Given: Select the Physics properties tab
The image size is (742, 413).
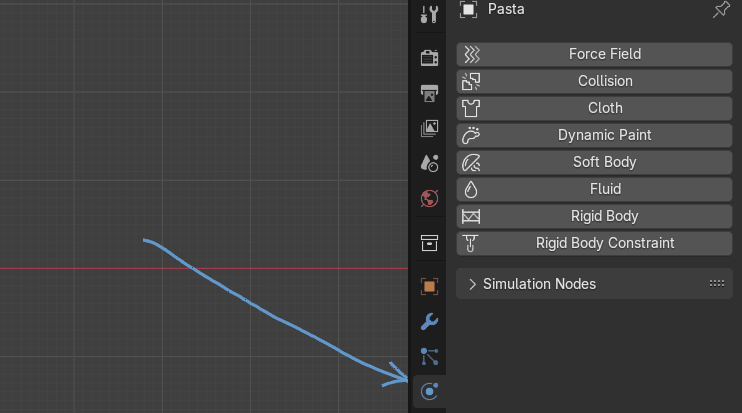Looking at the screenshot, I should click(x=429, y=391).
